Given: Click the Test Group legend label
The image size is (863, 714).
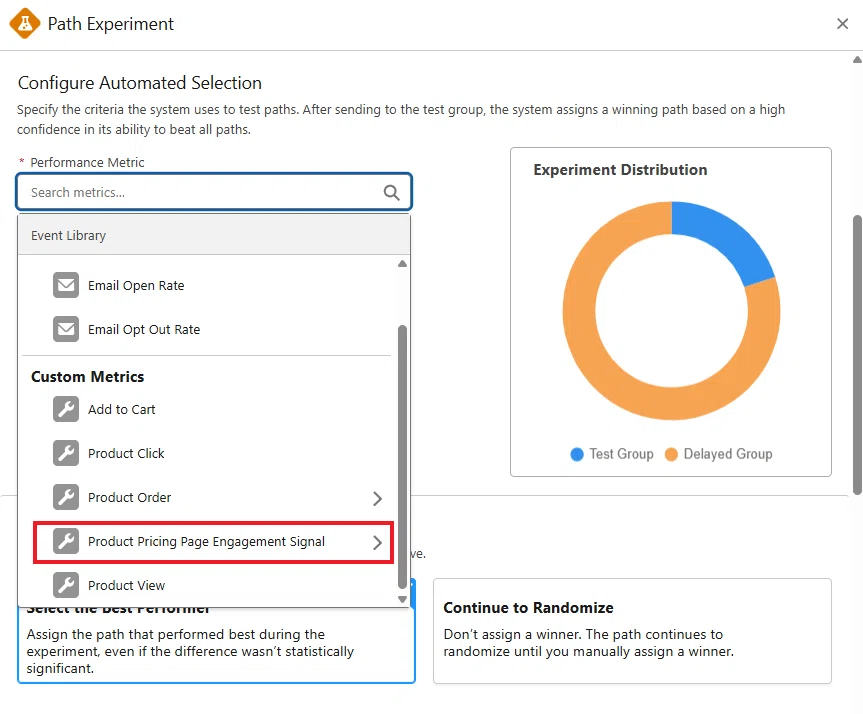Looking at the screenshot, I should 621,454.
